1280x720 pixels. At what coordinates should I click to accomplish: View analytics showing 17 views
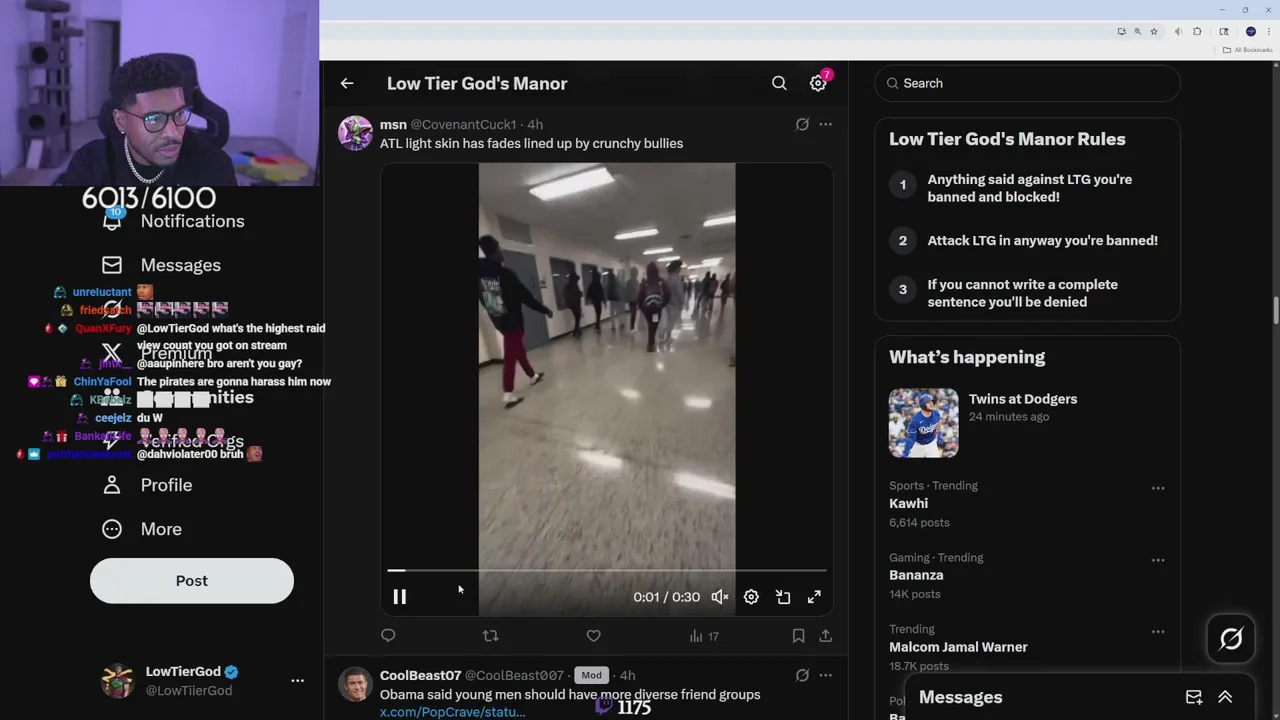[x=704, y=636]
